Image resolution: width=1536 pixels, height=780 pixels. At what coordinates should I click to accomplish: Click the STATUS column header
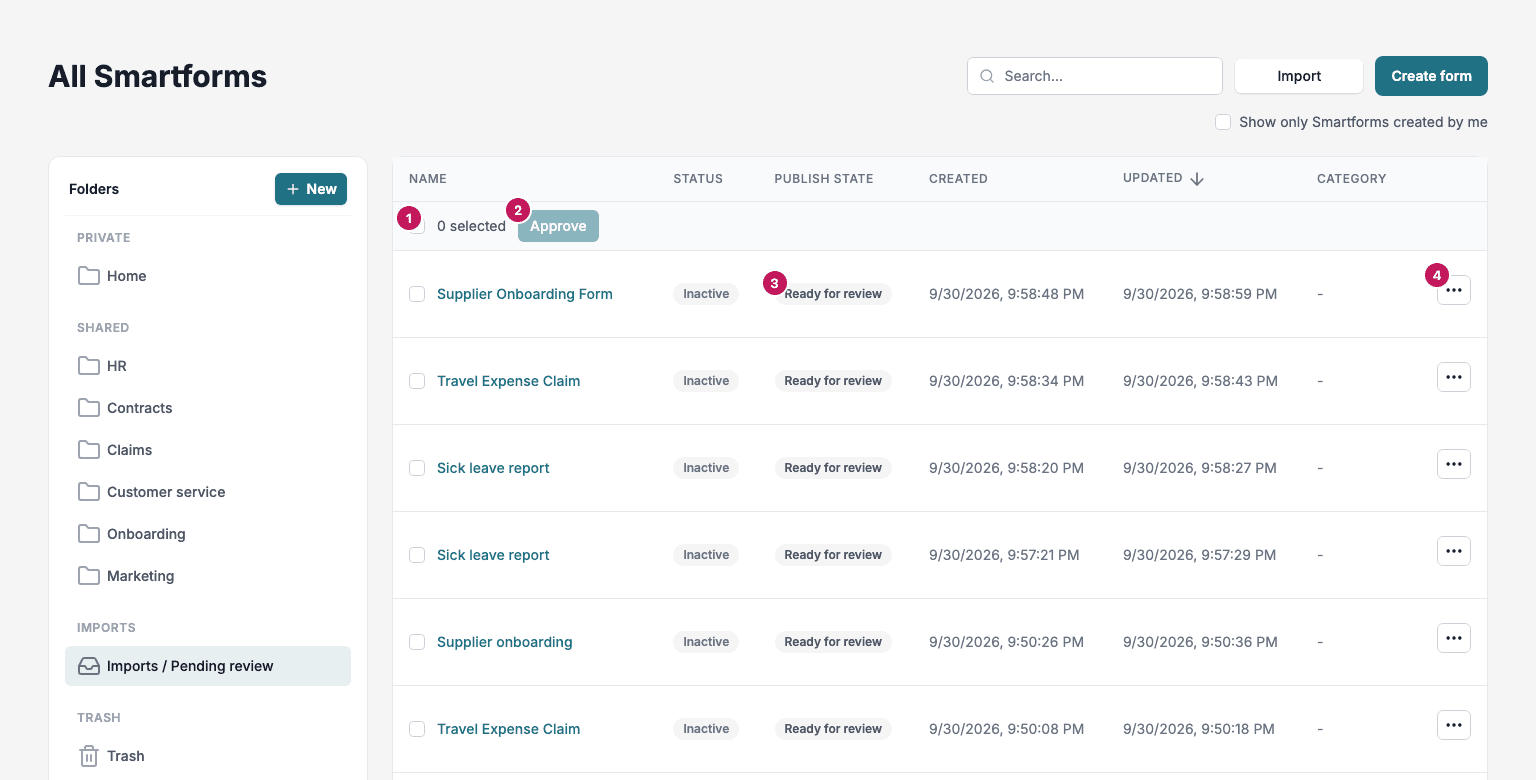point(698,179)
